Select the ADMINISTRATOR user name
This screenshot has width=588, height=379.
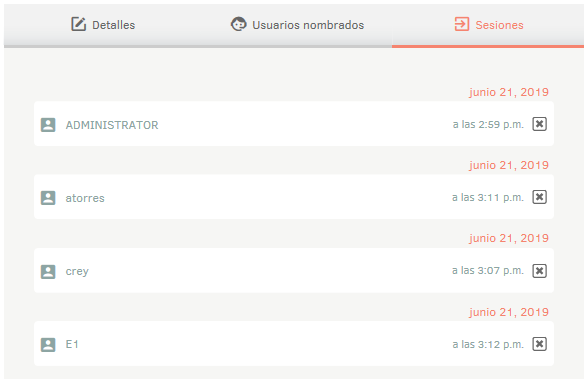click(x=112, y=125)
